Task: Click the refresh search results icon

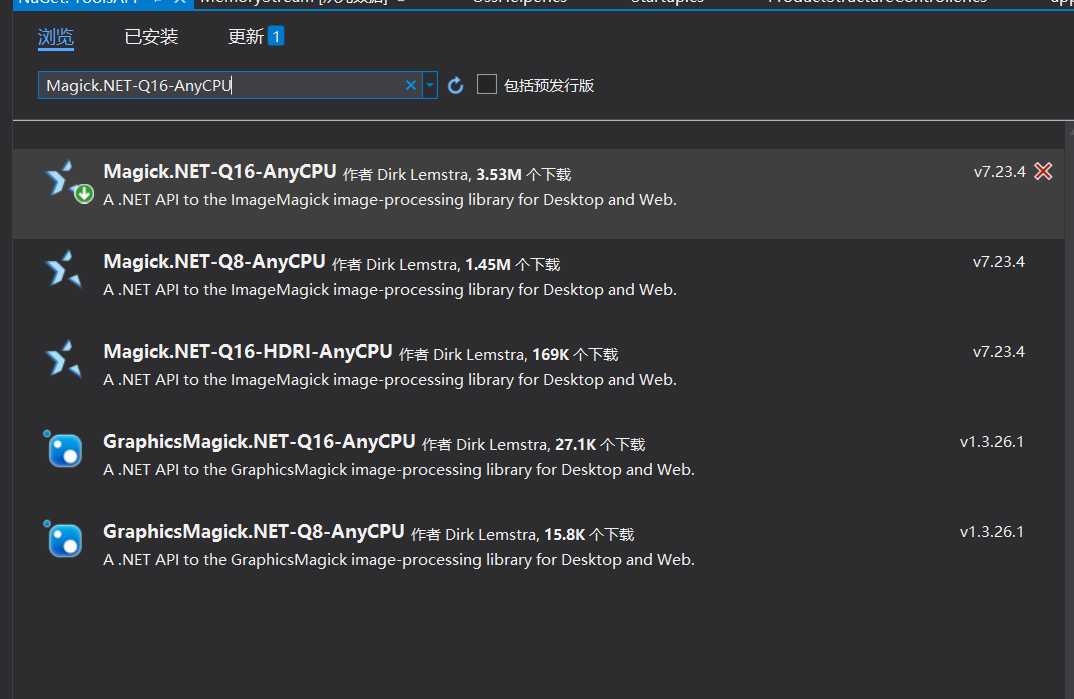Action: click(455, 85)
